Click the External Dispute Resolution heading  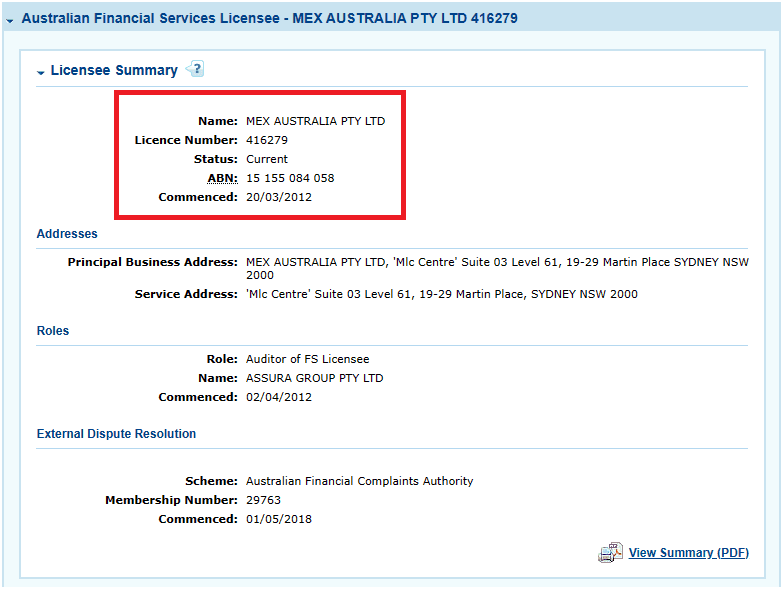click(116, 434)
